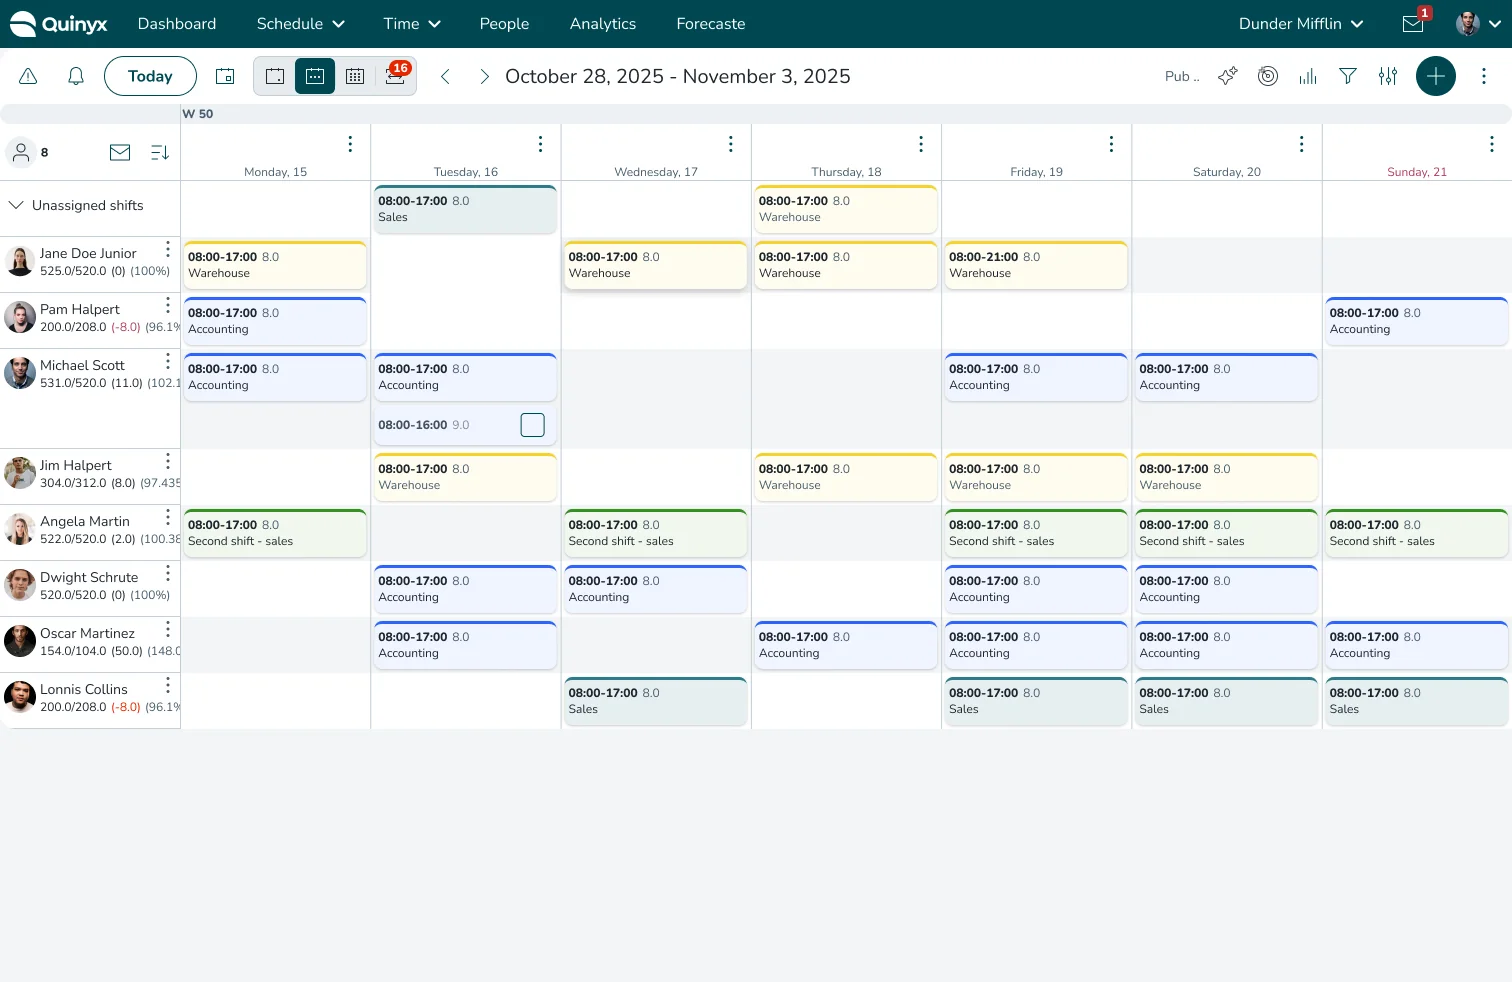This screenshot has height=982, width=1512.
Task: Click the date range October 28 - November 3
Action: pyautogui.click(x=678, y=76)
